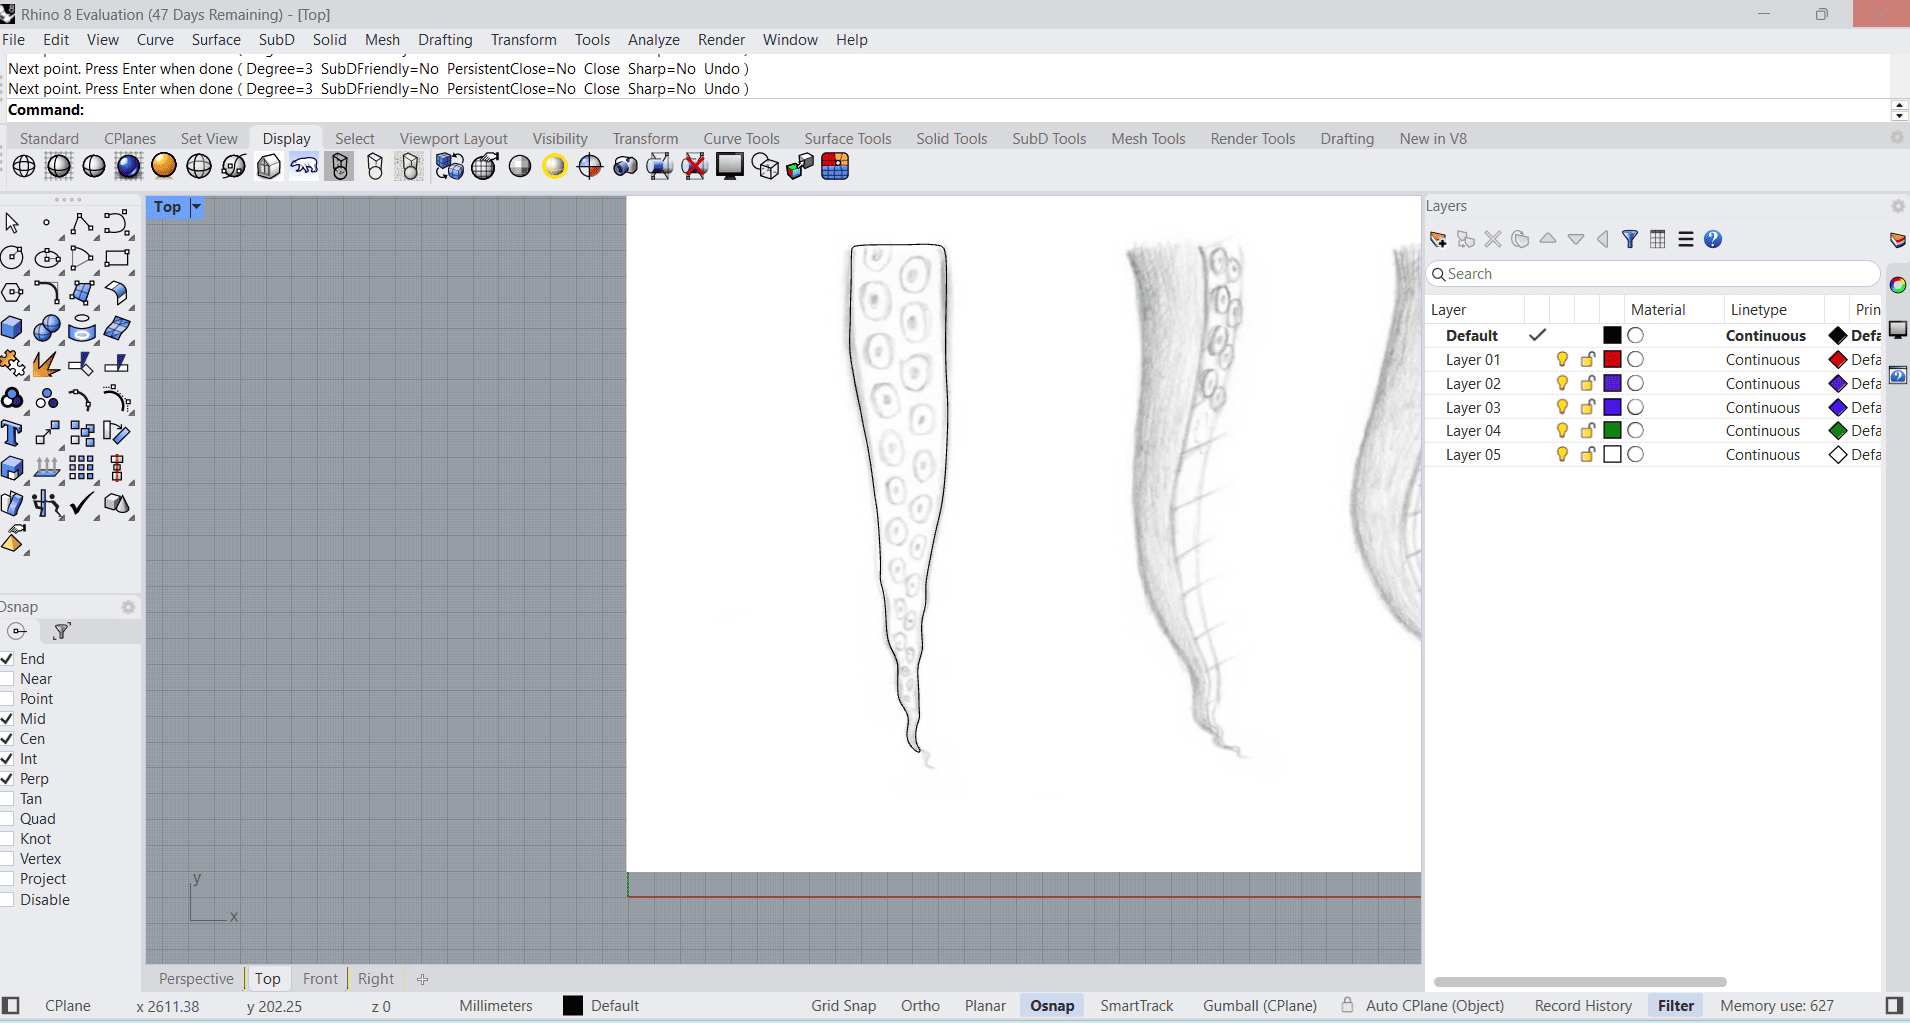Toggle the lock icon of Layer 01

point(1587,359)
